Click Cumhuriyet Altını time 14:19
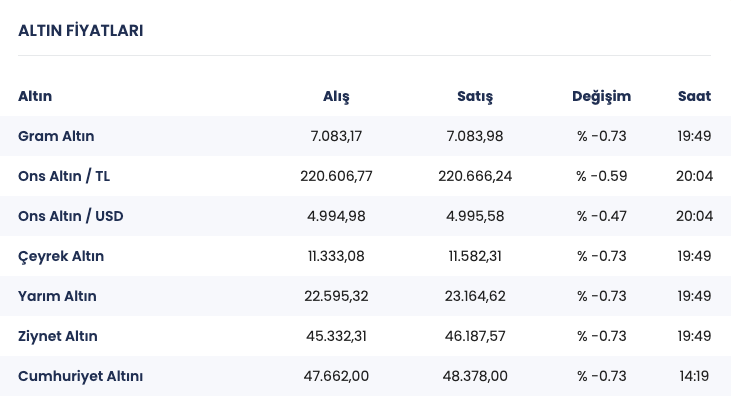 pyautogui.click(x=694, y=376)
